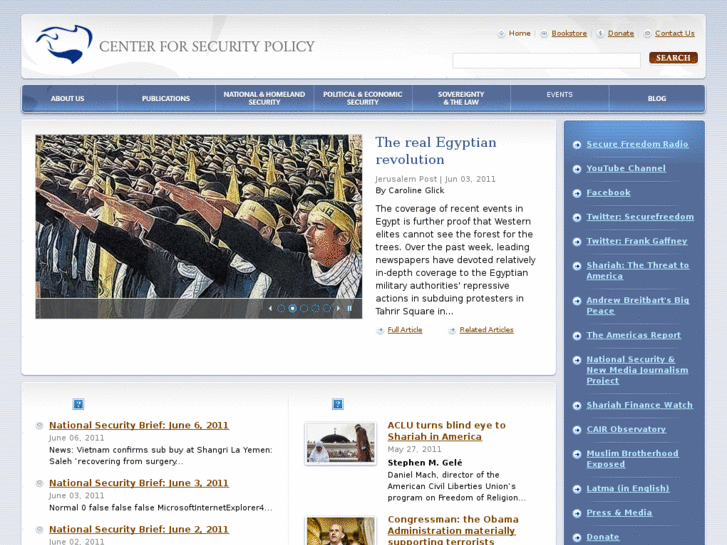The height and width of the screenshot is (545, 727).
Task: Open Muslim Brotherhood Exposed link
Action: [x=632, y=459]
